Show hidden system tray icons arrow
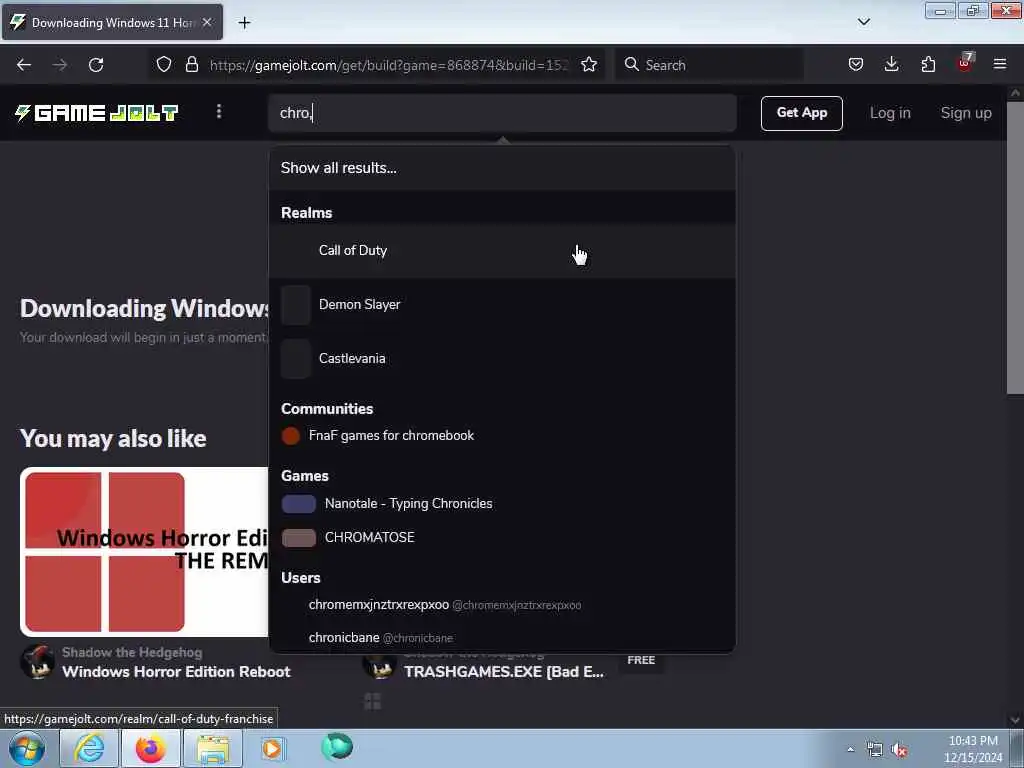1024x768 pixels. click(850, 749)
